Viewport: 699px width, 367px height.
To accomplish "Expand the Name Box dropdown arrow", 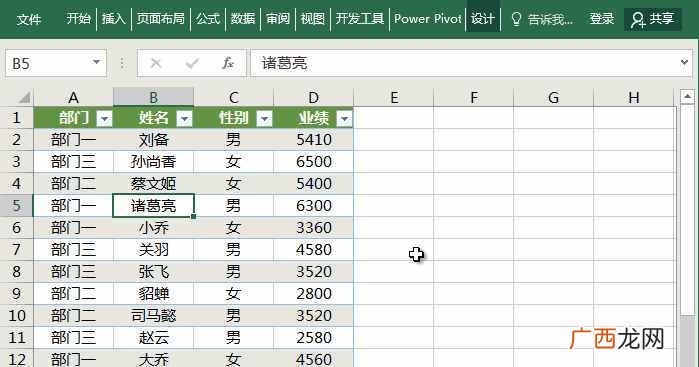I will pos(96,62).
